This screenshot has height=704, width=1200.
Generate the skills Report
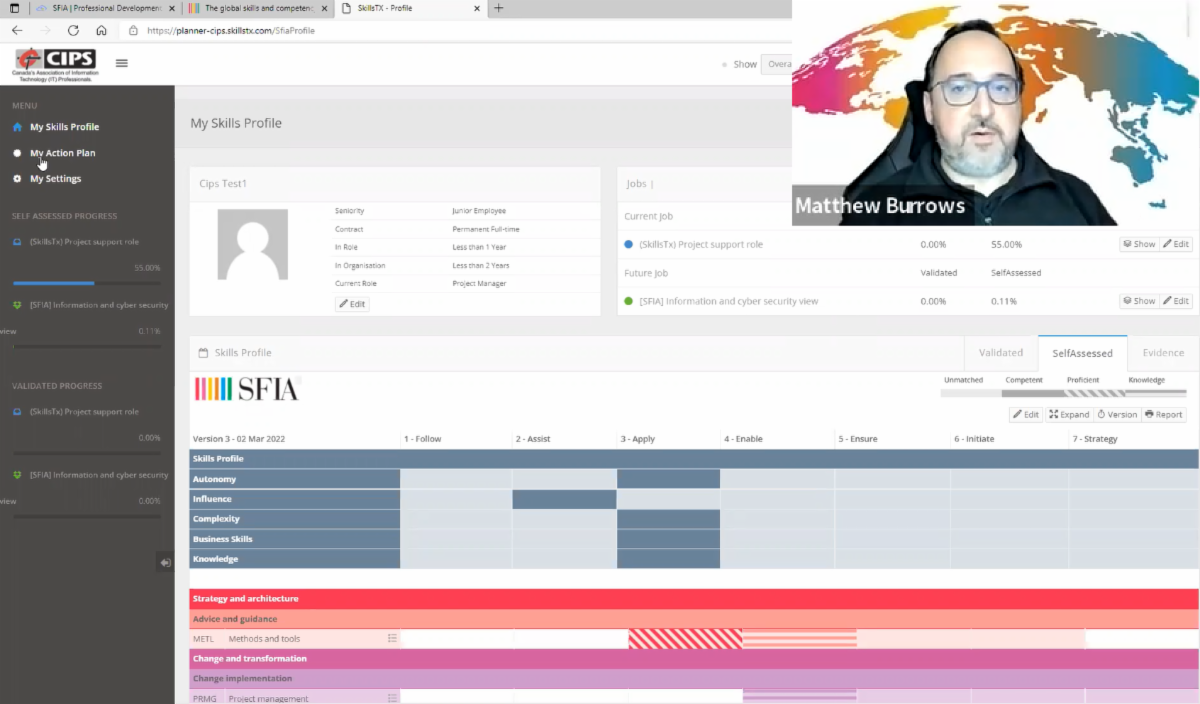pos(1164,414)
